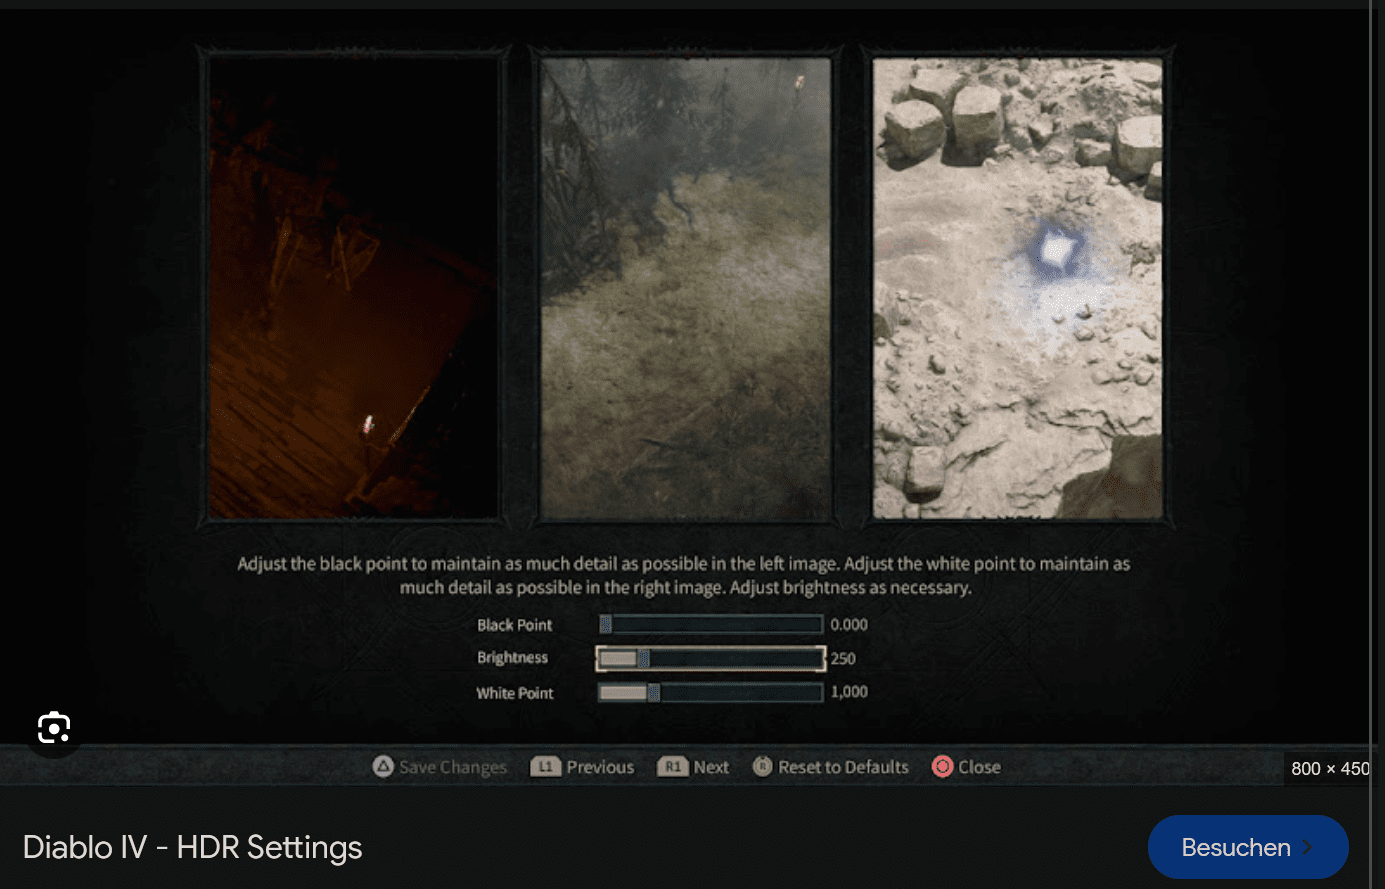
Task: Click the 800 × 450 image size badge
Action: (x=1329, y=769)
